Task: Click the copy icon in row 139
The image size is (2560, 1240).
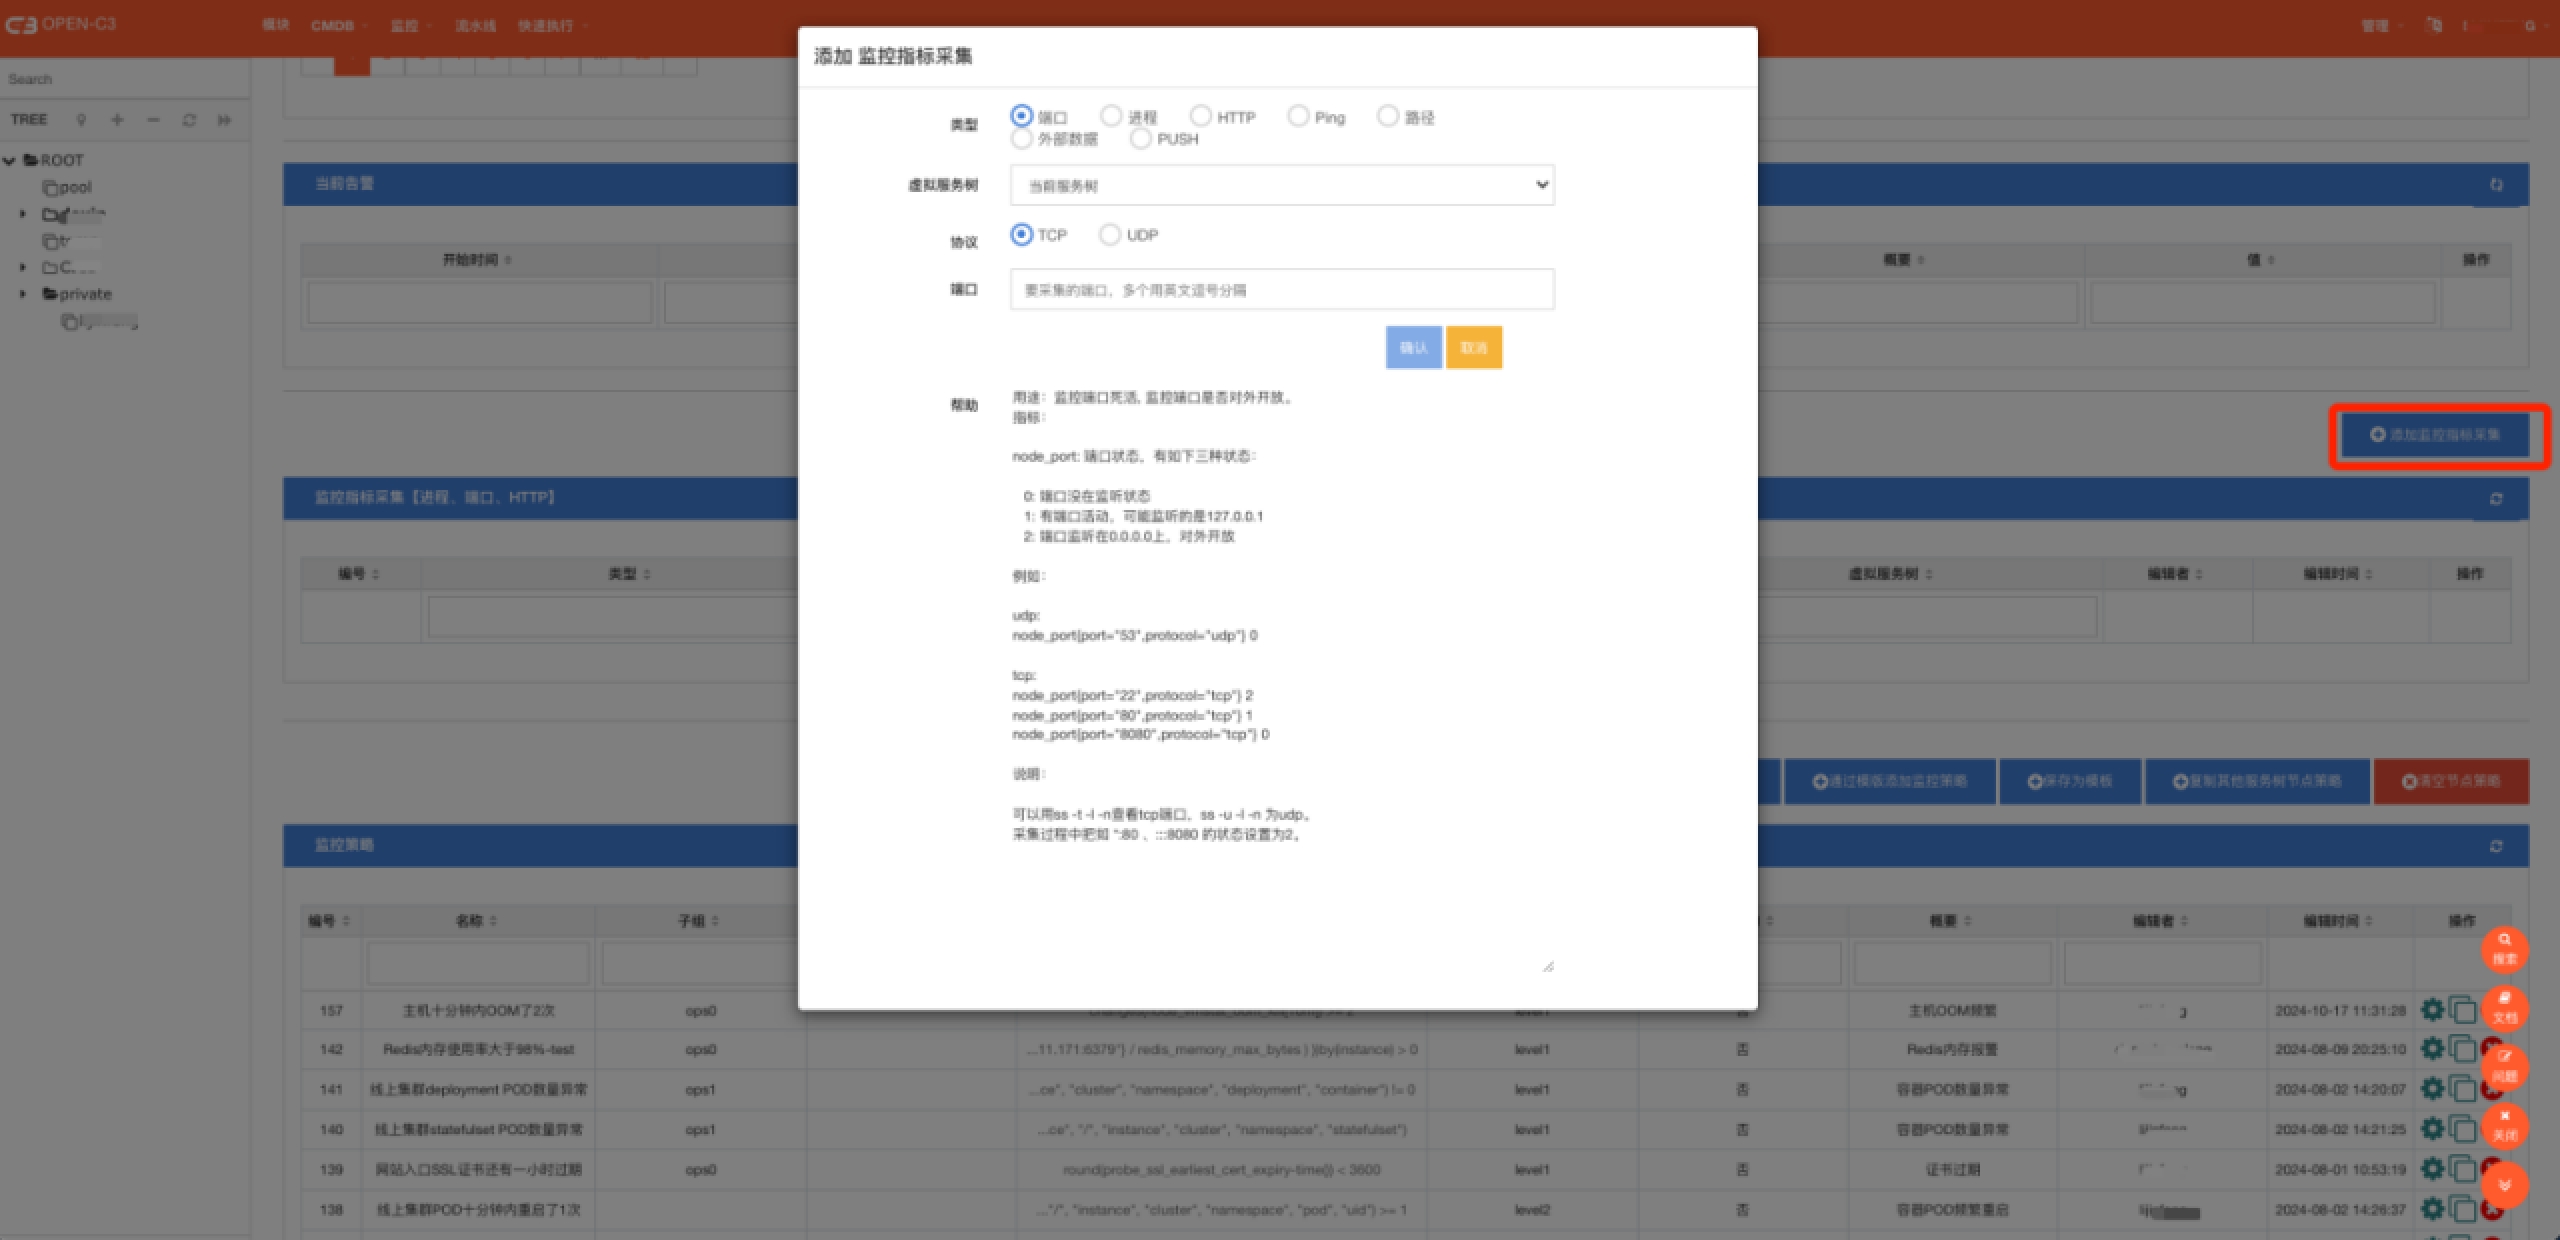Action: coord(2461,1169)
